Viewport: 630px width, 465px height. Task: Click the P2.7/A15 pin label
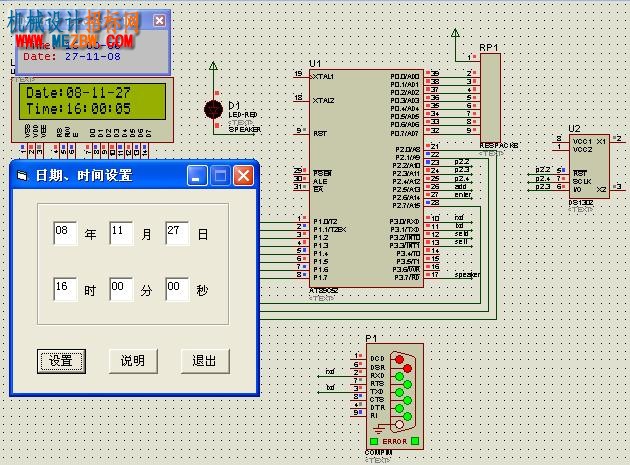pos(406,205)
